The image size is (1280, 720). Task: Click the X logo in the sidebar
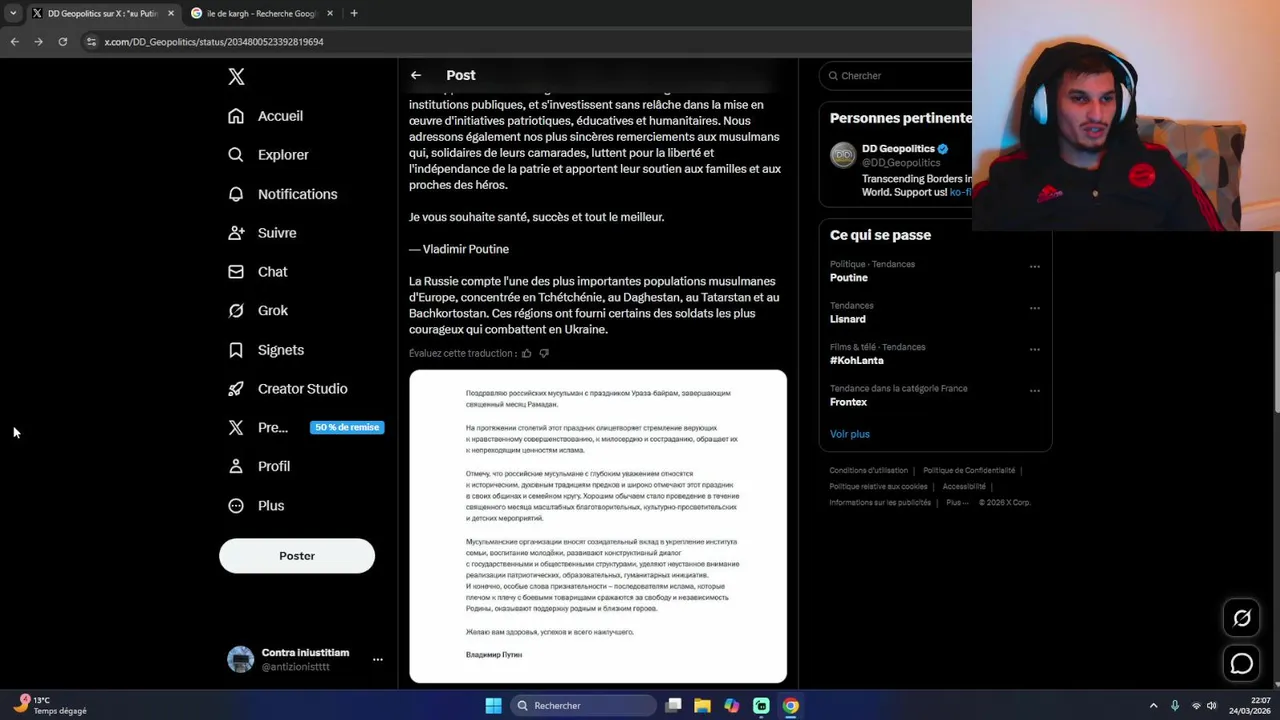pos(236,77)
